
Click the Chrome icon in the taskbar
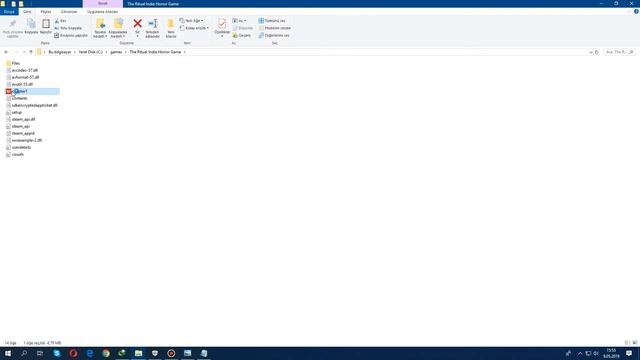(106, 353)
